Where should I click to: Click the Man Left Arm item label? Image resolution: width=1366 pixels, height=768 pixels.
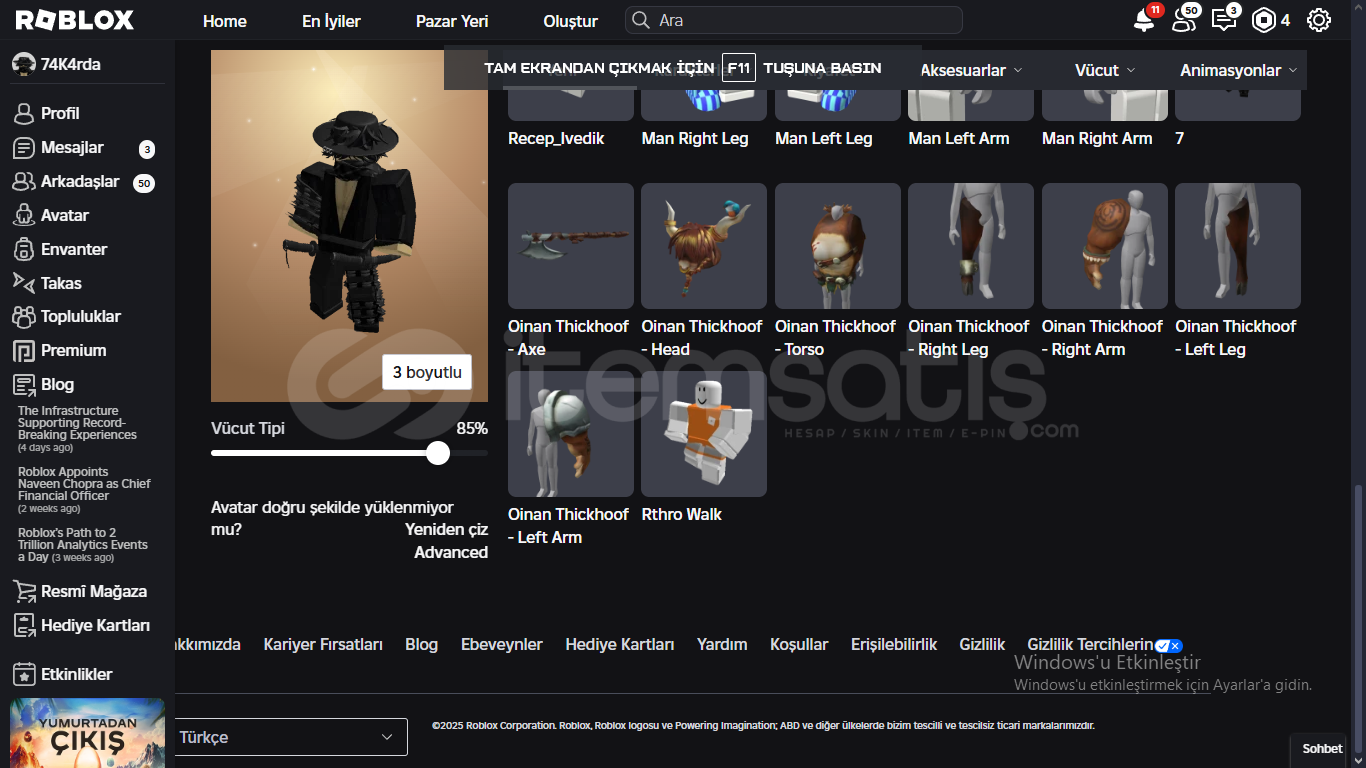[959, 138]
